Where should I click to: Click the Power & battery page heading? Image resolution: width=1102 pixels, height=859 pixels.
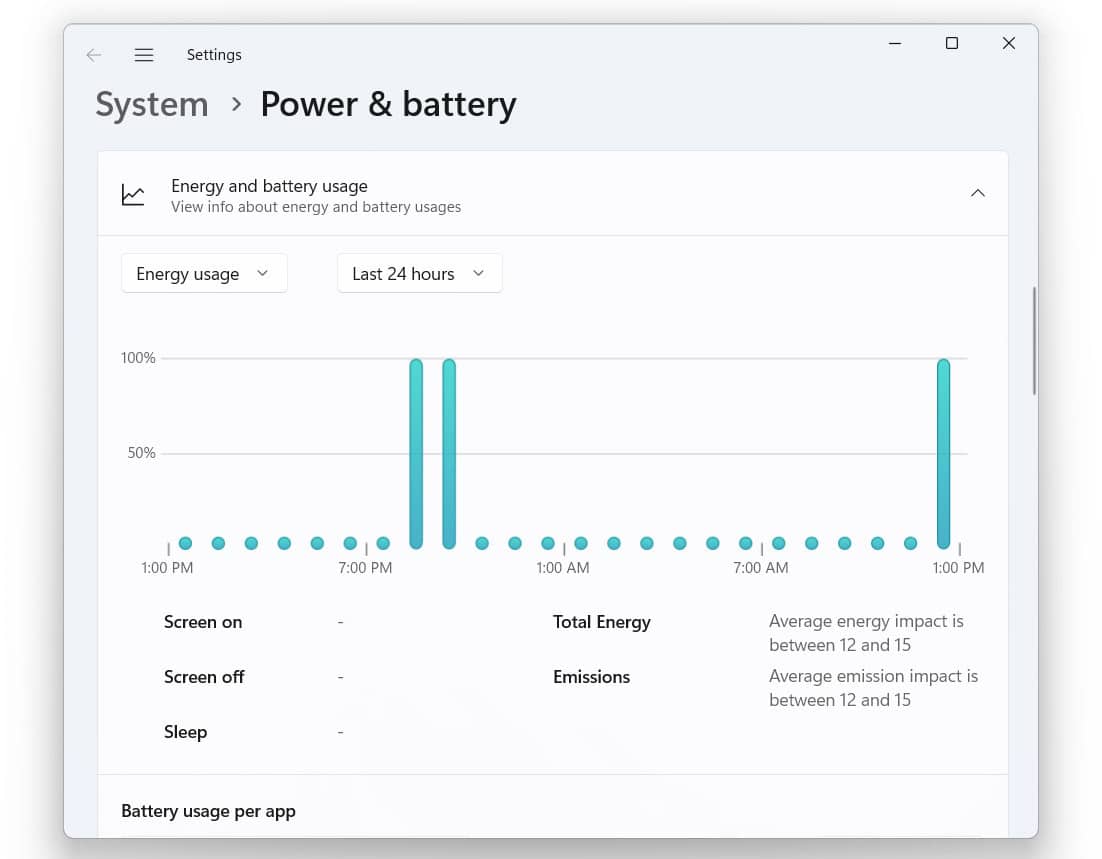(388, 104)
